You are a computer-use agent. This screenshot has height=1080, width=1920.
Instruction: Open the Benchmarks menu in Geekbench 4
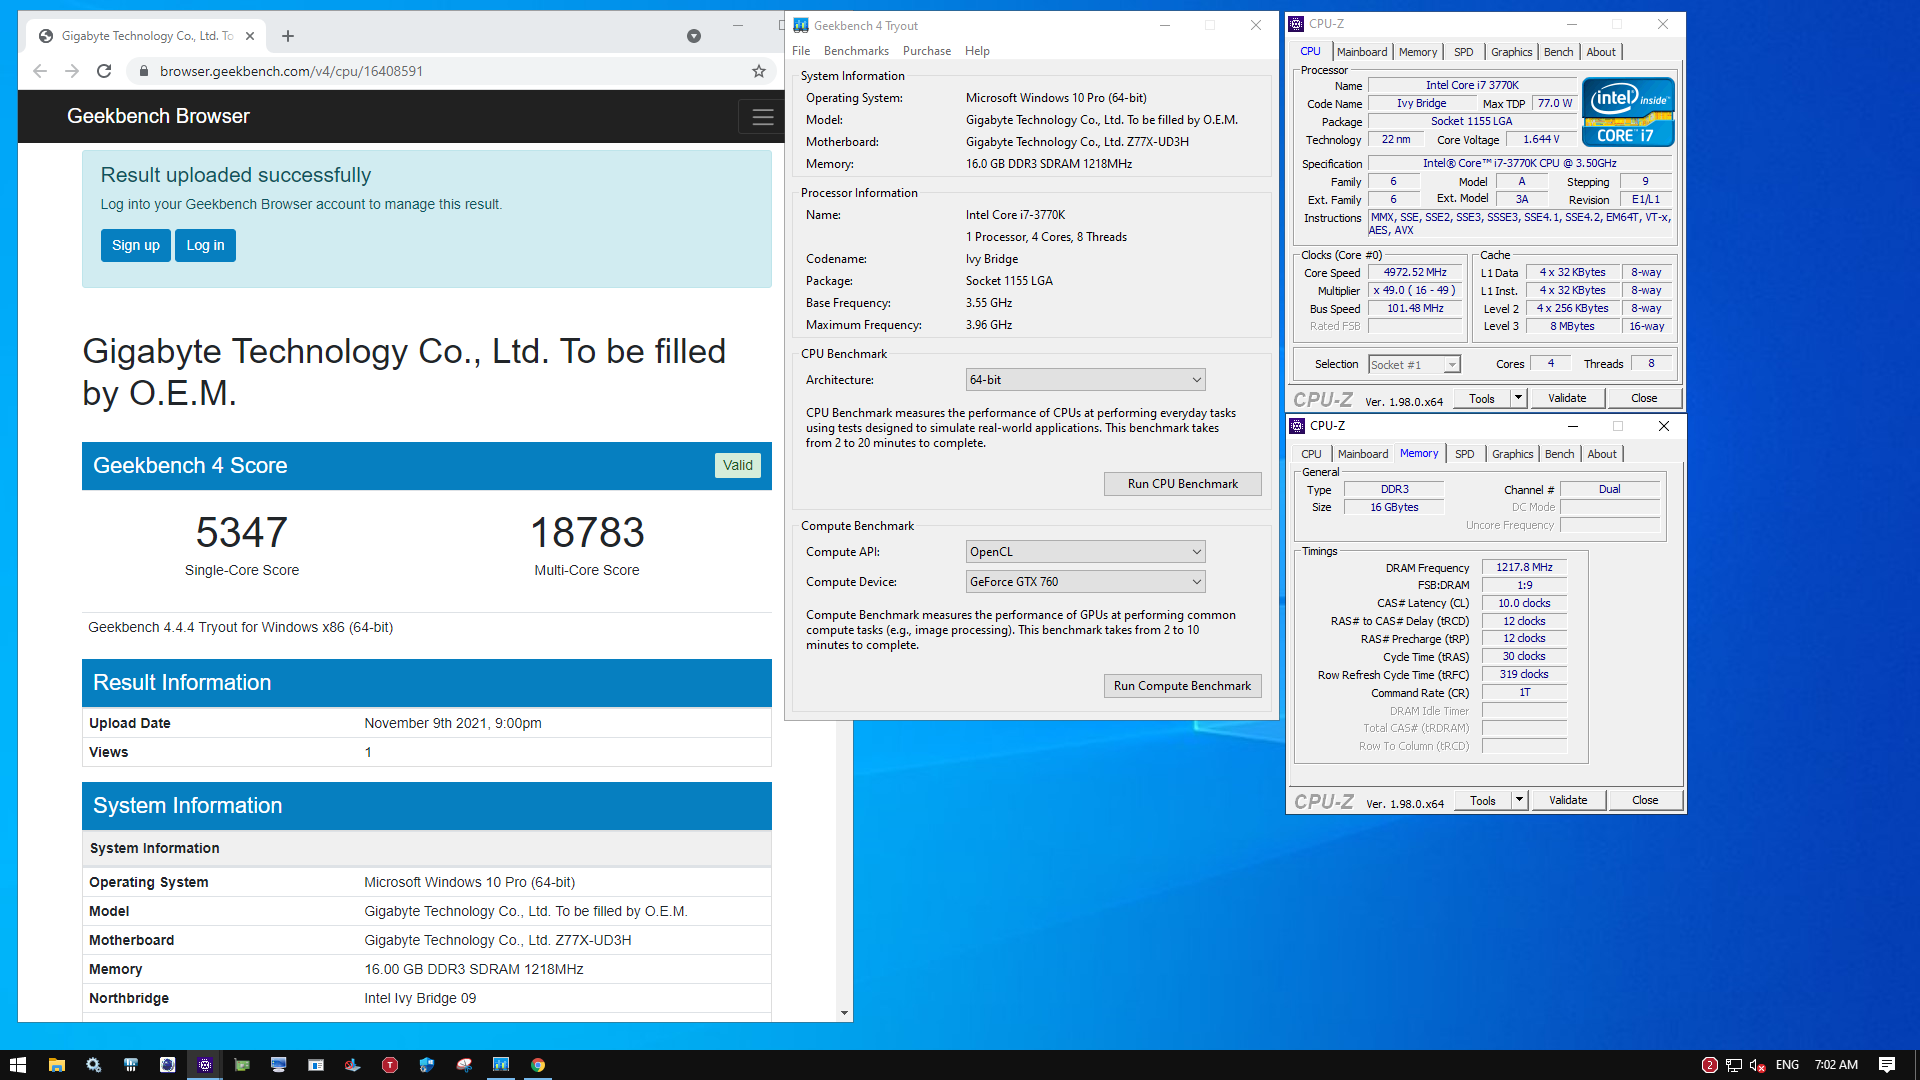[x=856, y=51]
